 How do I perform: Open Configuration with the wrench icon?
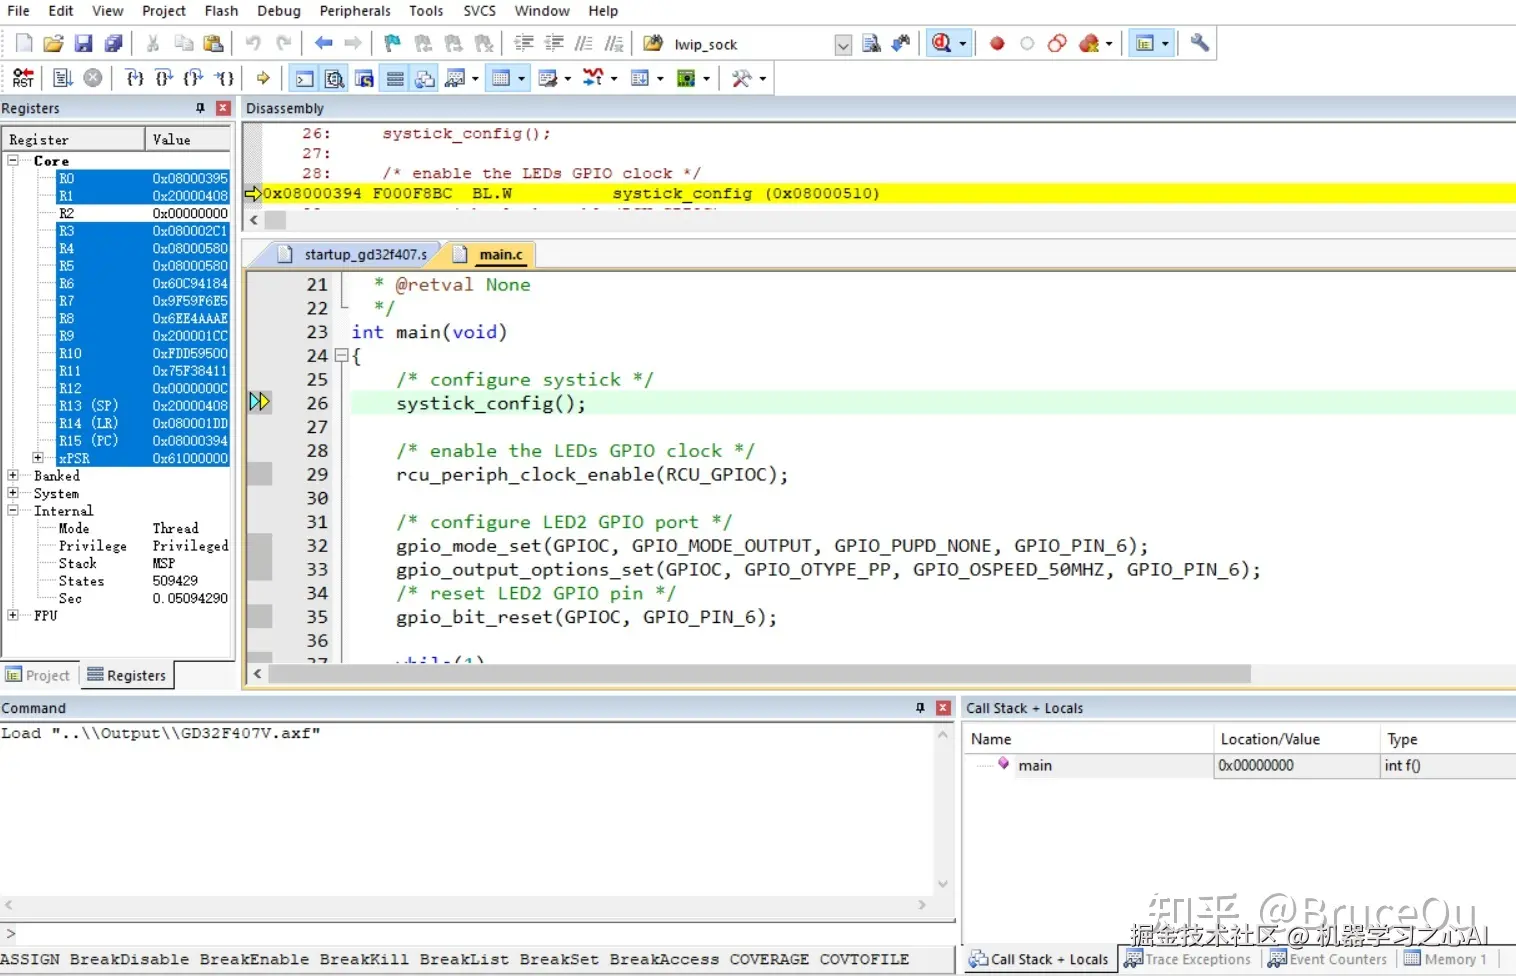1199,43
